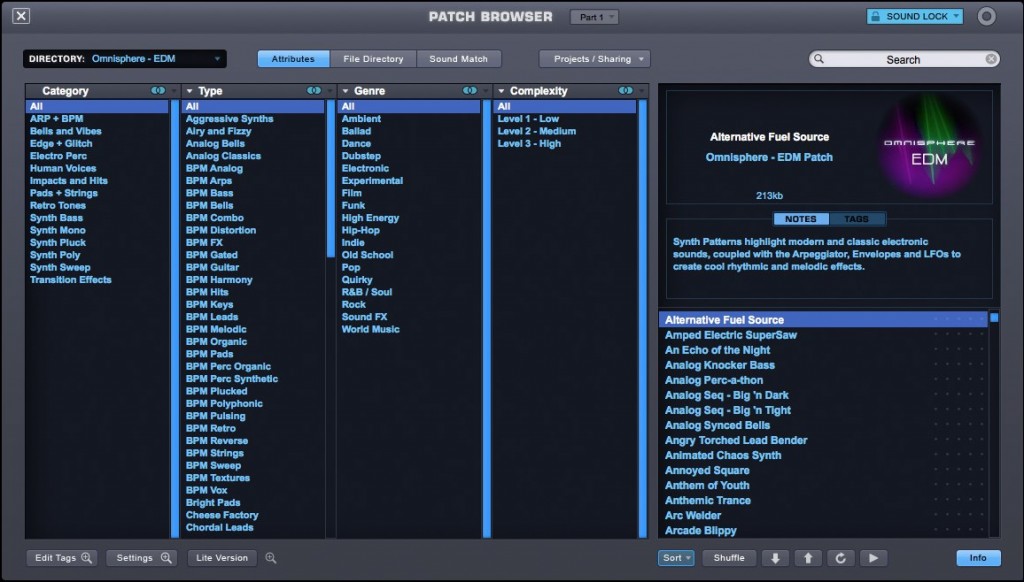Select R&B / Soul genre
Screen dimensions: 1024x582
click(x=367, y=292)
